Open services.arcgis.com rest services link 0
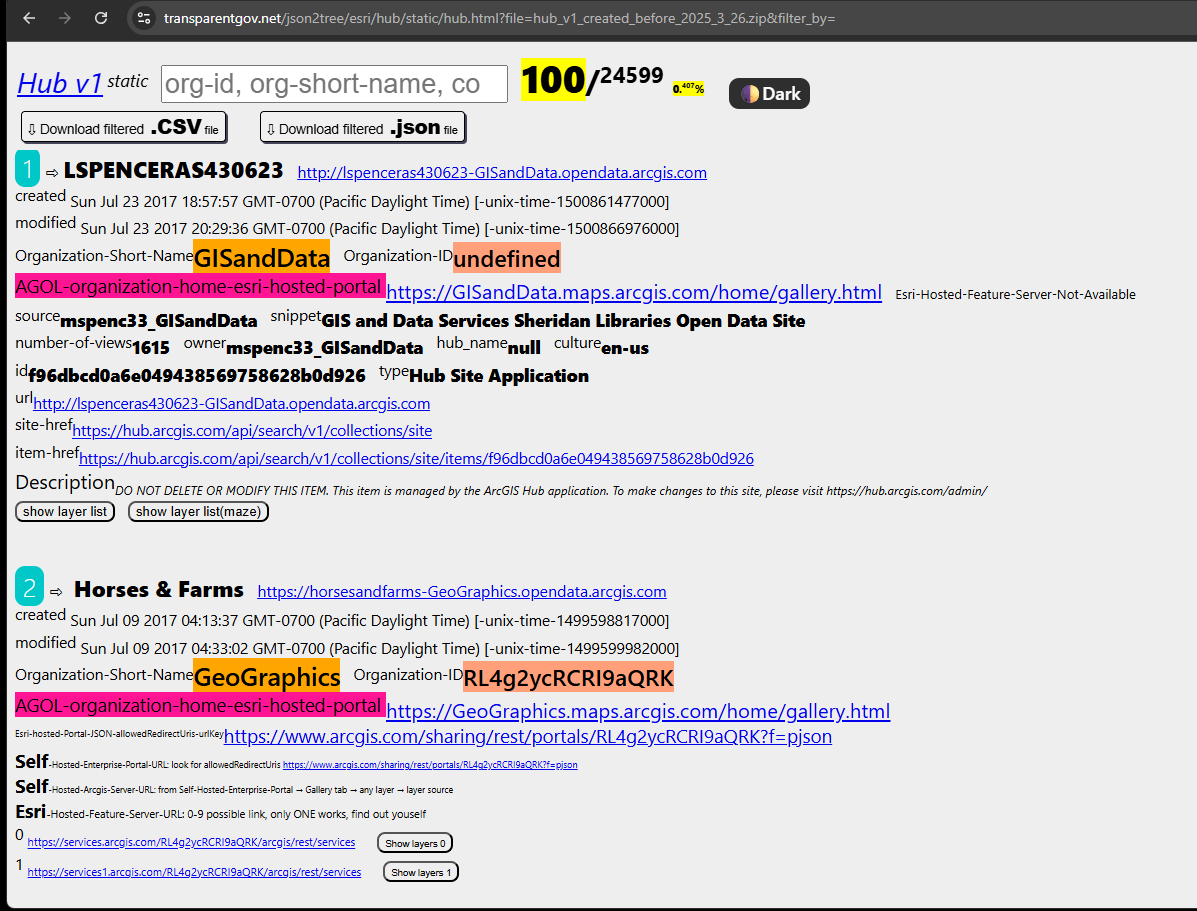Image resolution: width=1197 pixels, height=911 pixels. click(191, 842)
